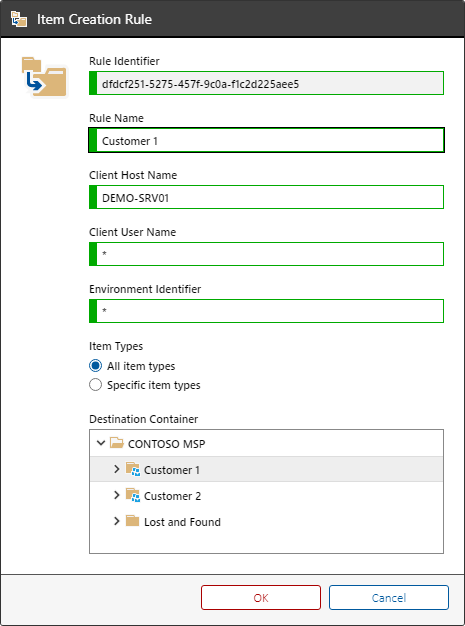
Task: Click the Lost and Found folder icon
Action: click(132, 521)
